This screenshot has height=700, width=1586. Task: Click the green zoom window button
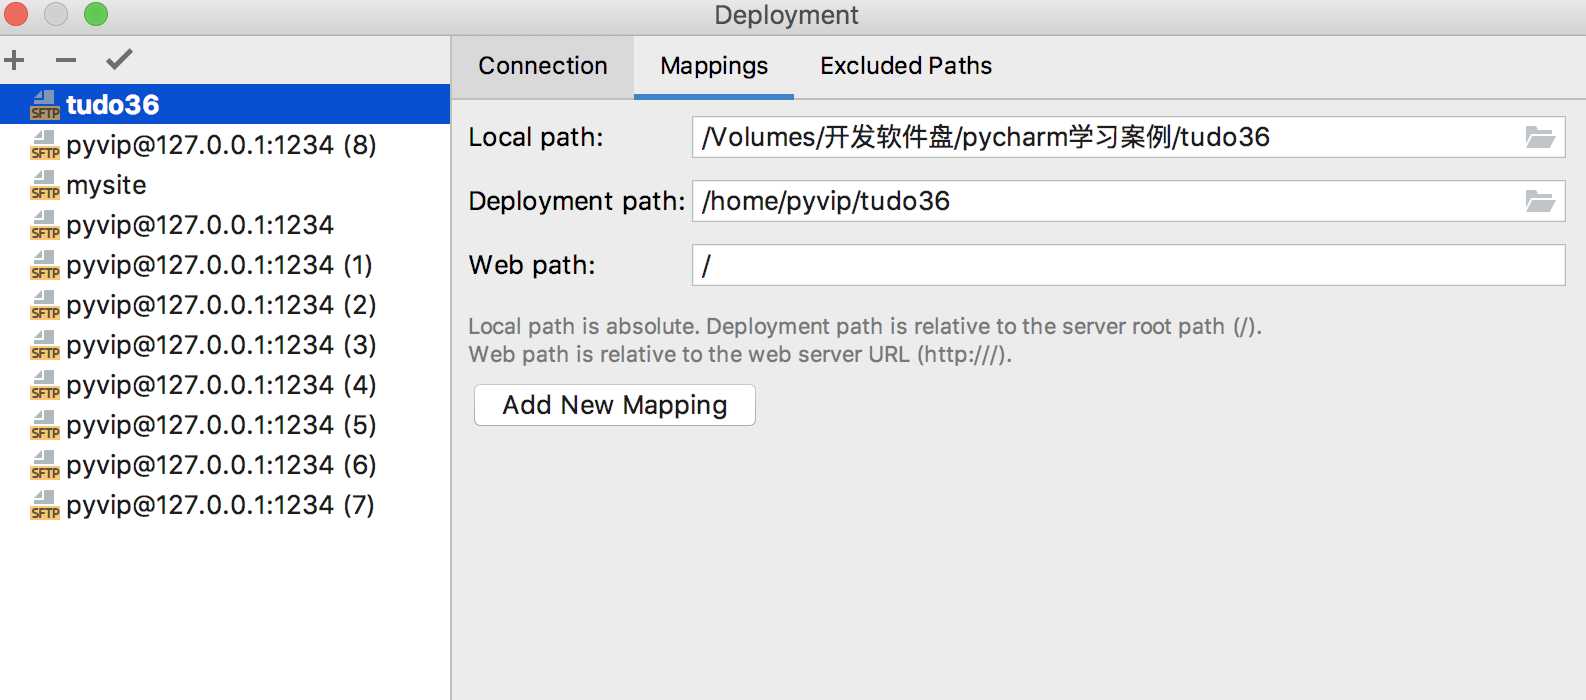(96, 14)
